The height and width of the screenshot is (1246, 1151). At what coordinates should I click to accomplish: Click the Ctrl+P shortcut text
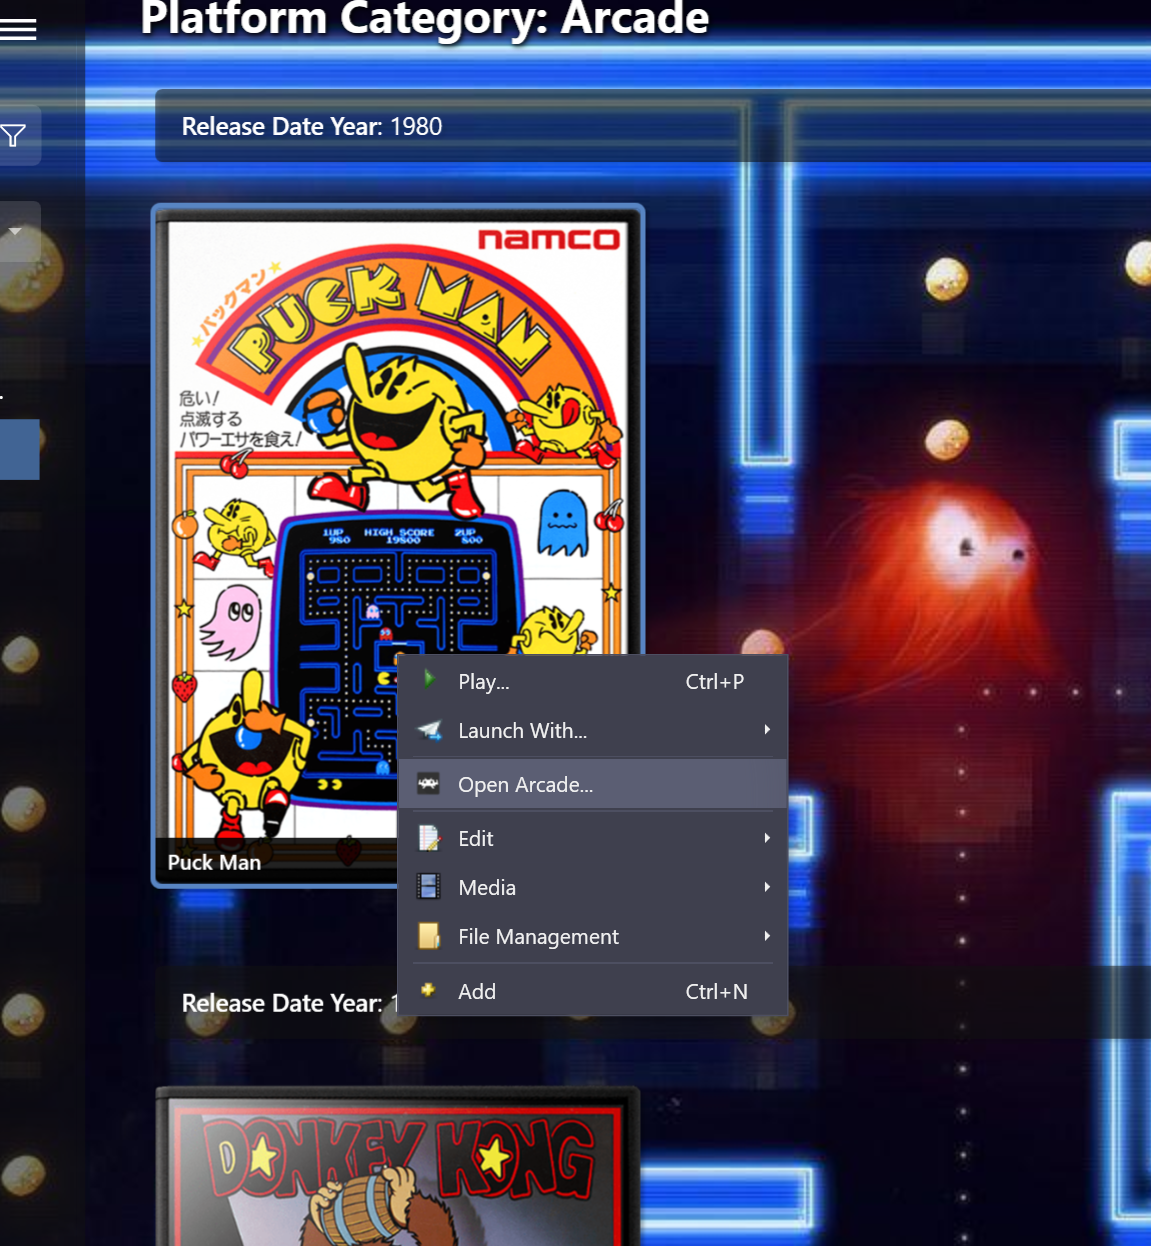pos(715,682)
